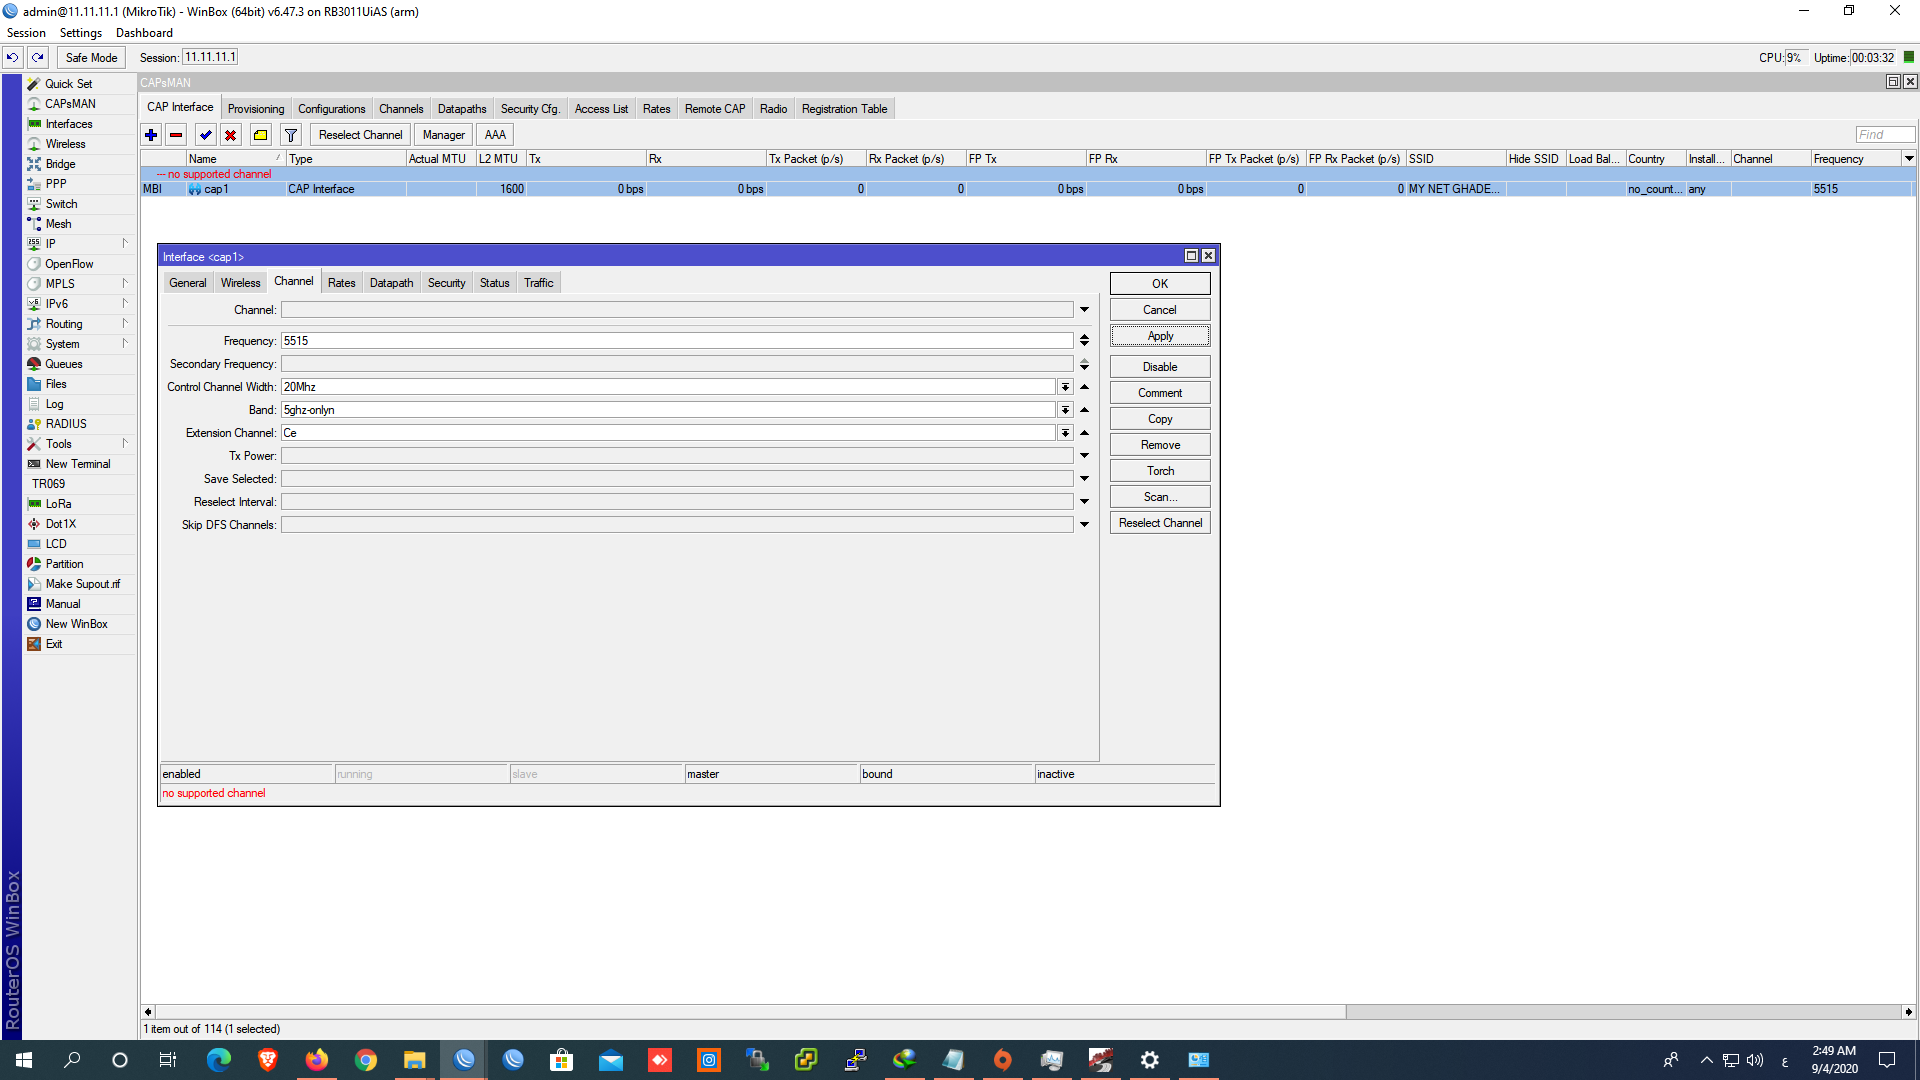The width and height of the screenshot is (1920, 1080).
Task: Disable interface using red X toolbar icon
Action: pyautogui.click(x=232, y=134)
